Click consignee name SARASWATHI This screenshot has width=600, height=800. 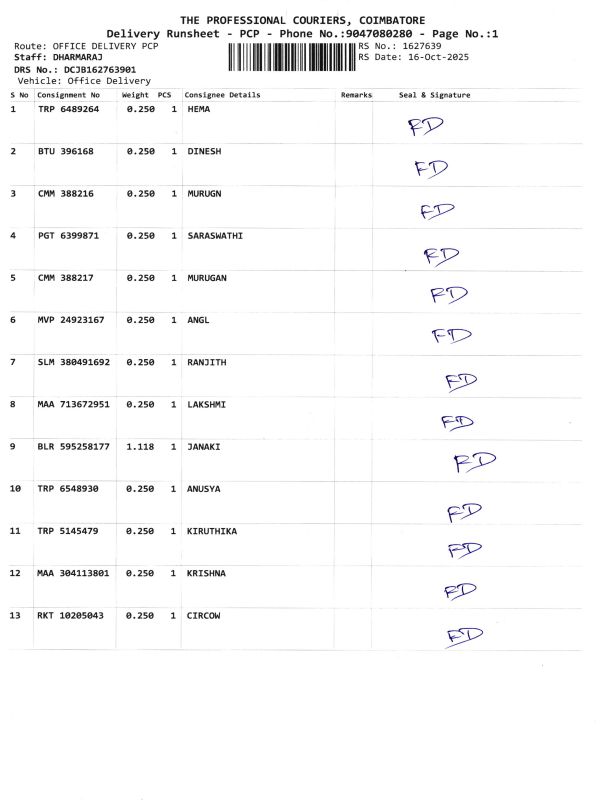pos(215,235)
